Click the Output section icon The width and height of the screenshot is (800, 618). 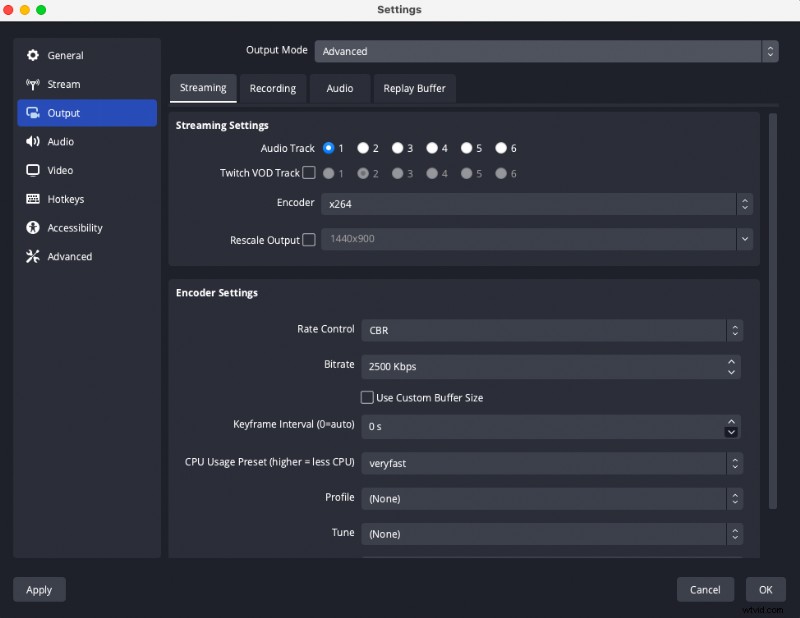33,113
